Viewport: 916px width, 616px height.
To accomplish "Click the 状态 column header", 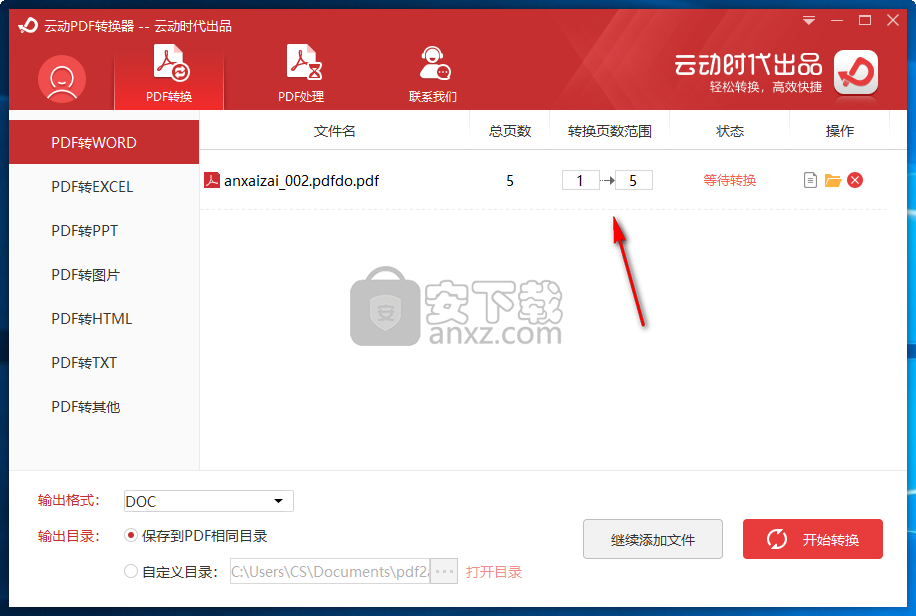I will [730, 131].
